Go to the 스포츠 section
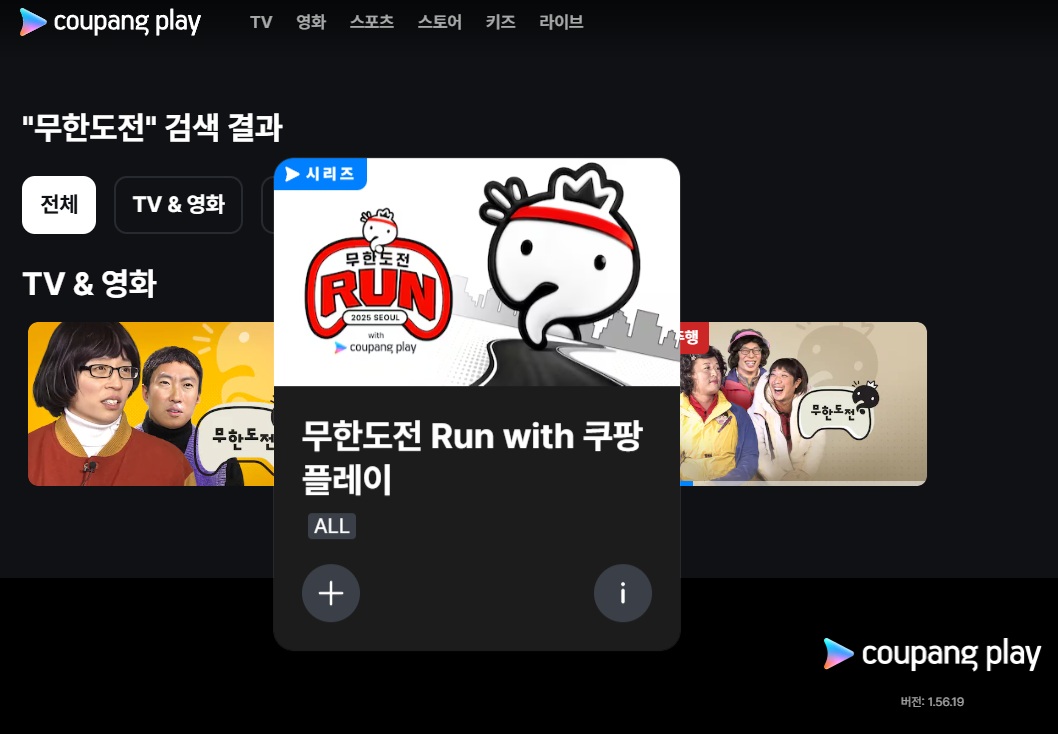This screenshot has width=1058, height=734. click(x=372, y=22)
